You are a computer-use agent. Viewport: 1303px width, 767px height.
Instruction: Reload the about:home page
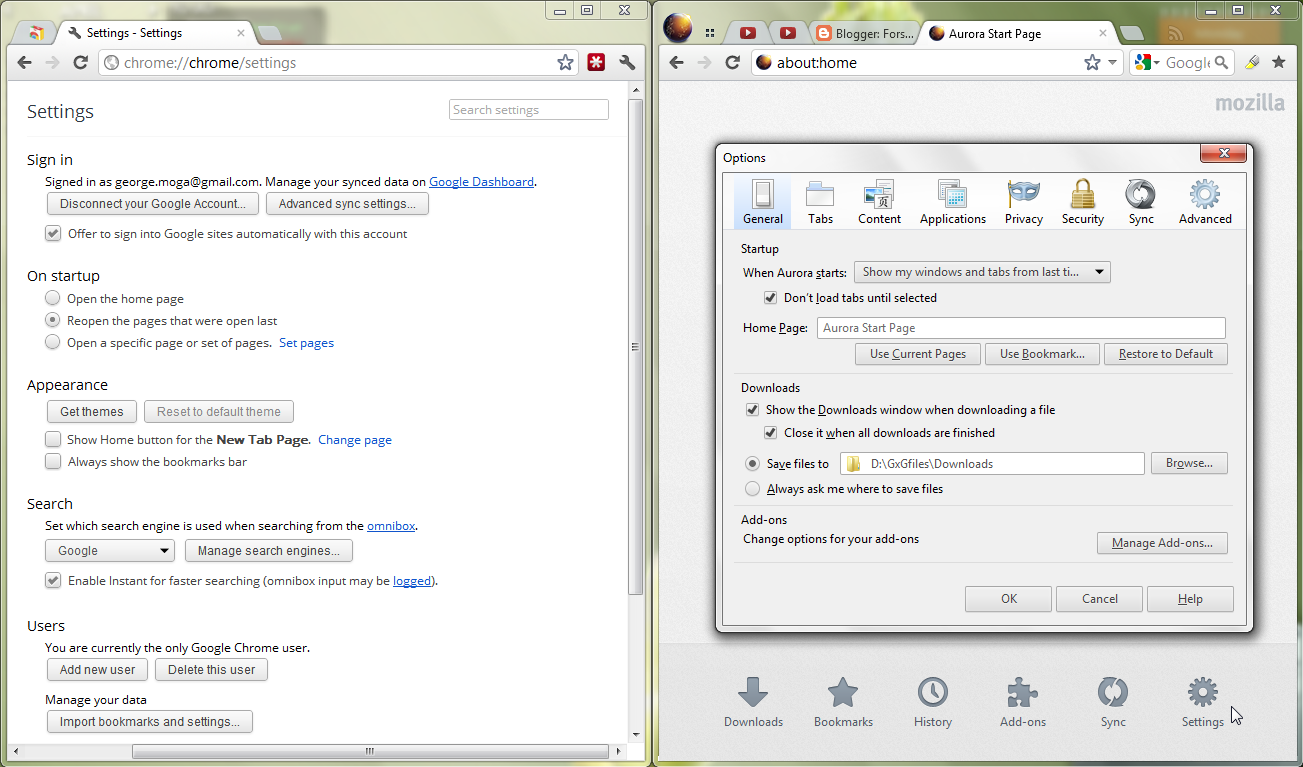732,63
